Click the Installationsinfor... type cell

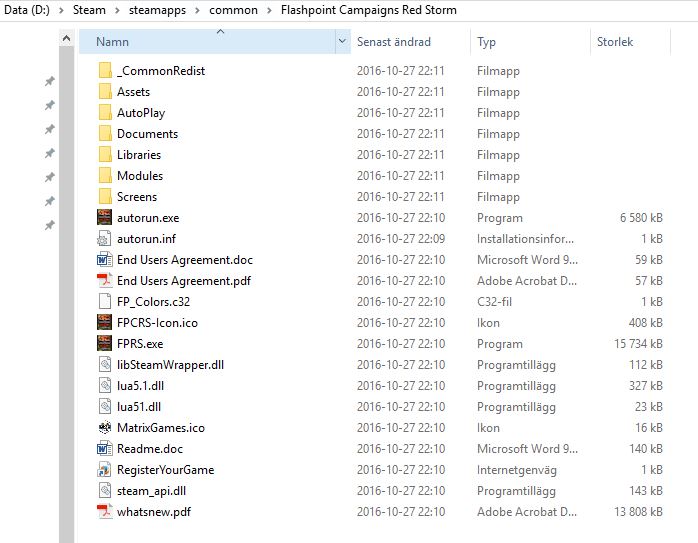pos(525,239)
